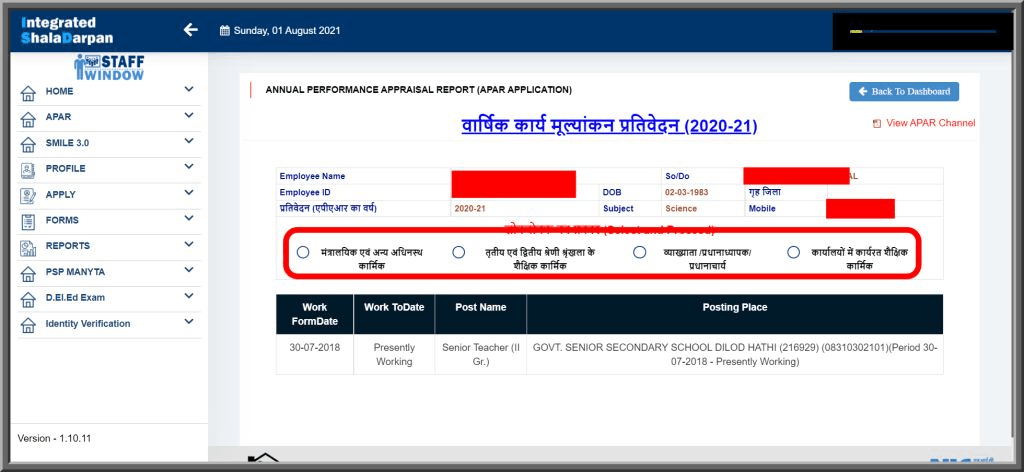Click the calendar icon beside the date
The width and height of the screenshot is (1024, 472).
[225, 31]
